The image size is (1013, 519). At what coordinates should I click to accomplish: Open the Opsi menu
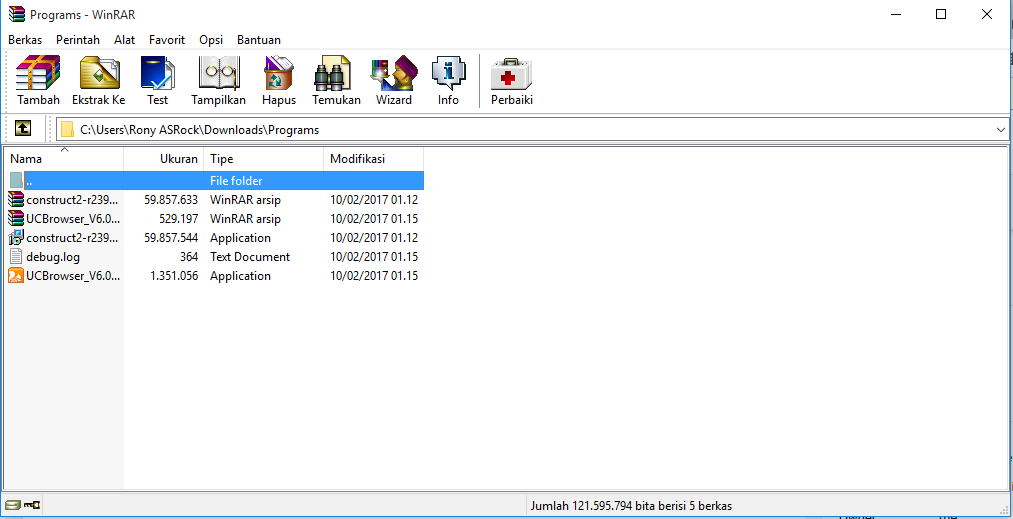pos(211,40)
